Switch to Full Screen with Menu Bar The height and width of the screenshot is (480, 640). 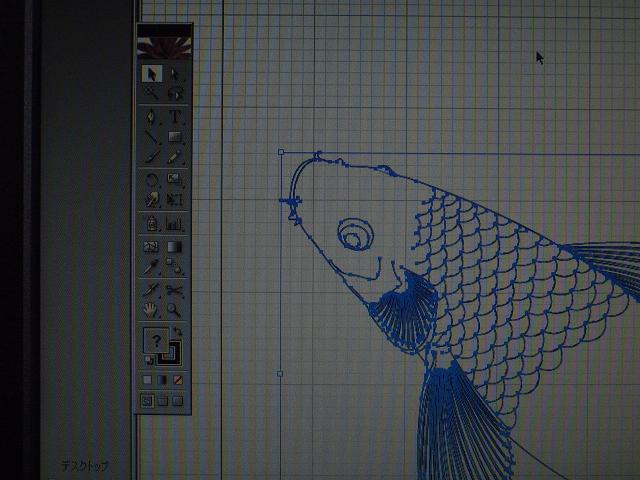(x=162, y=401)
